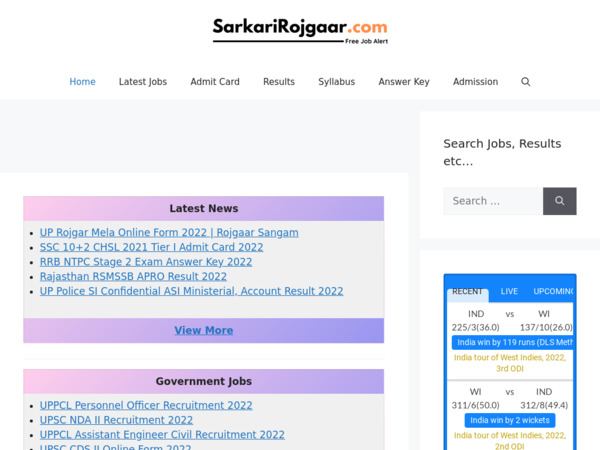Open Syllabus menu item
The height and width of the screenshot is (450, 600).
coord(337,82)
